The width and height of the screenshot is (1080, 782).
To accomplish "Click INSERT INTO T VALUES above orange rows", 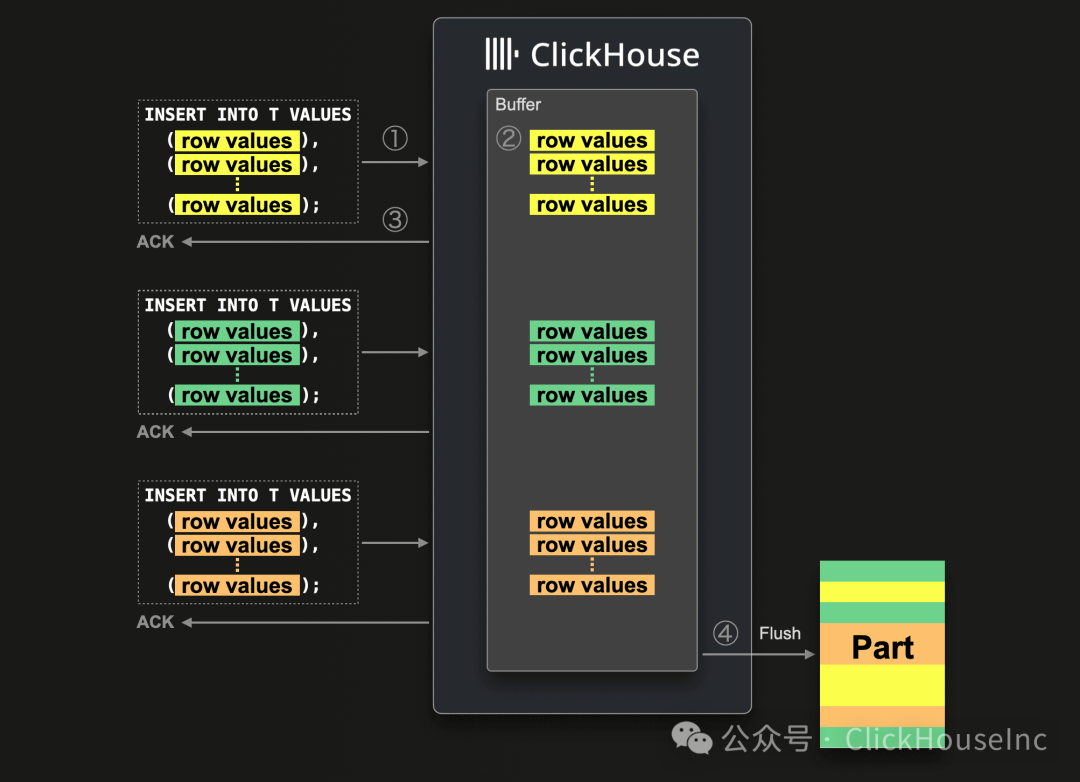I will (x=248, y=495).
